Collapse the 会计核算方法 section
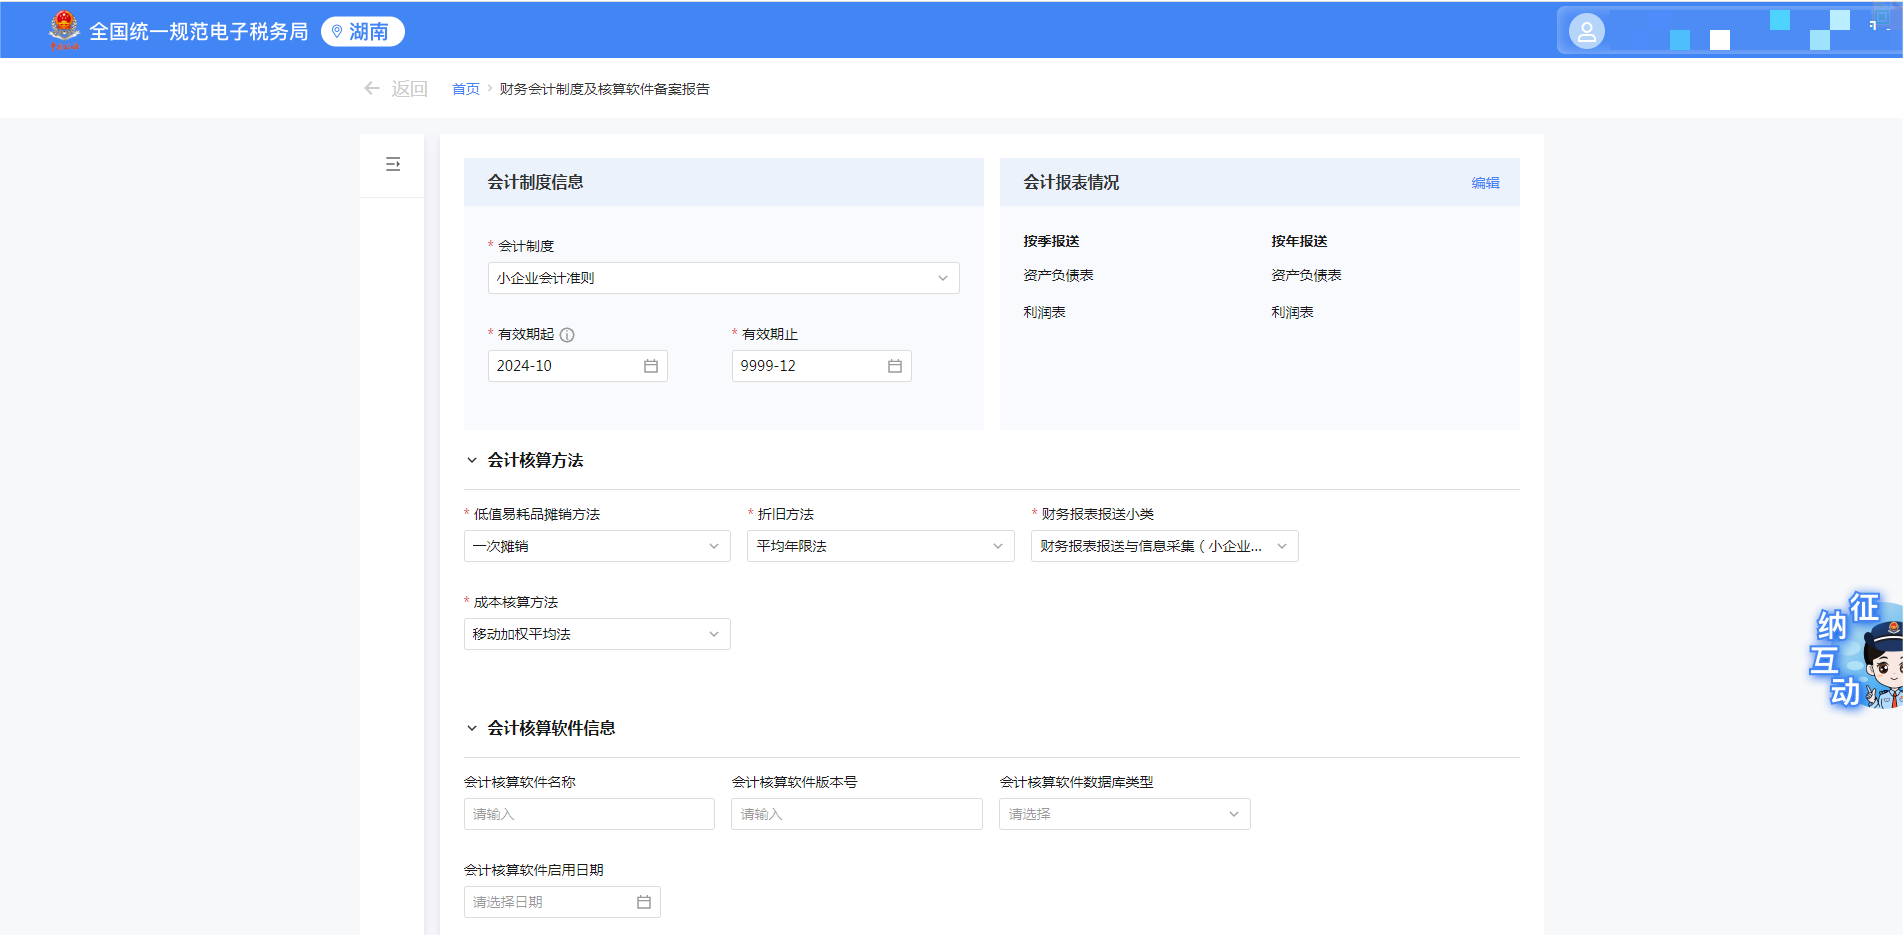This screenshot has height=935, width=1903. pyautogui.click(x=472, y=461)
